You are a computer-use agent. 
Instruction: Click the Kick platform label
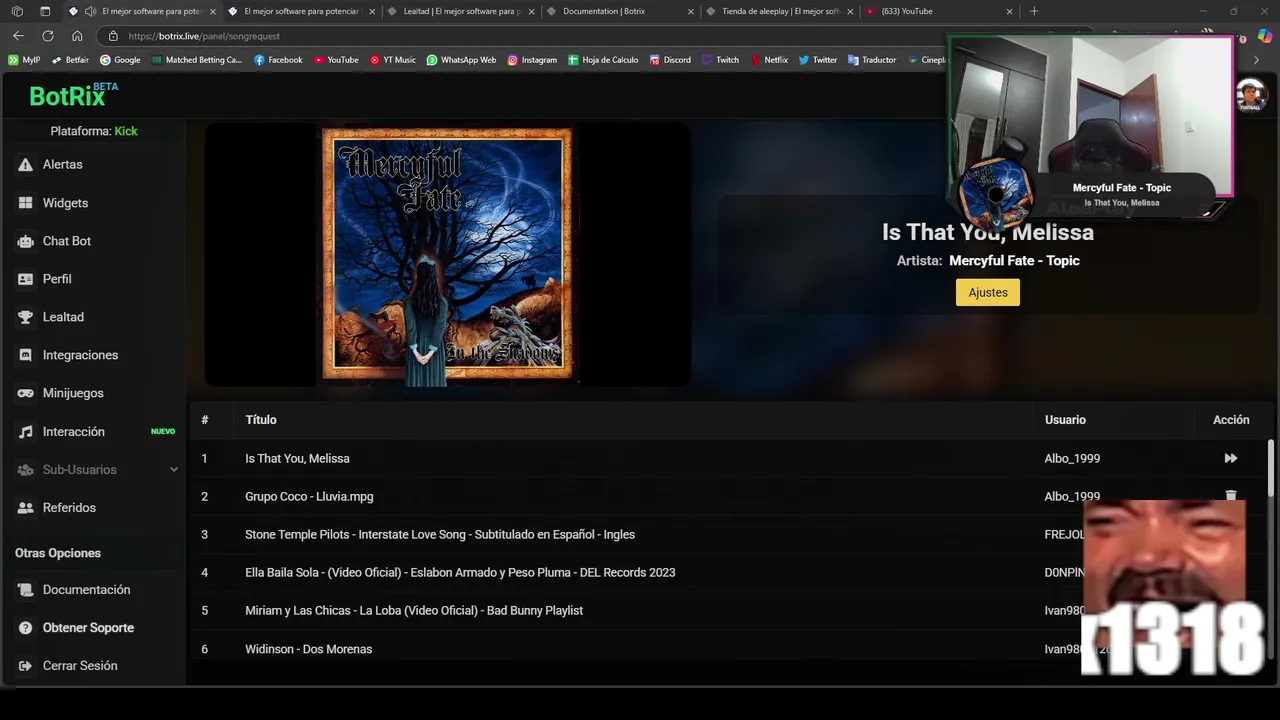coord(126,131)
